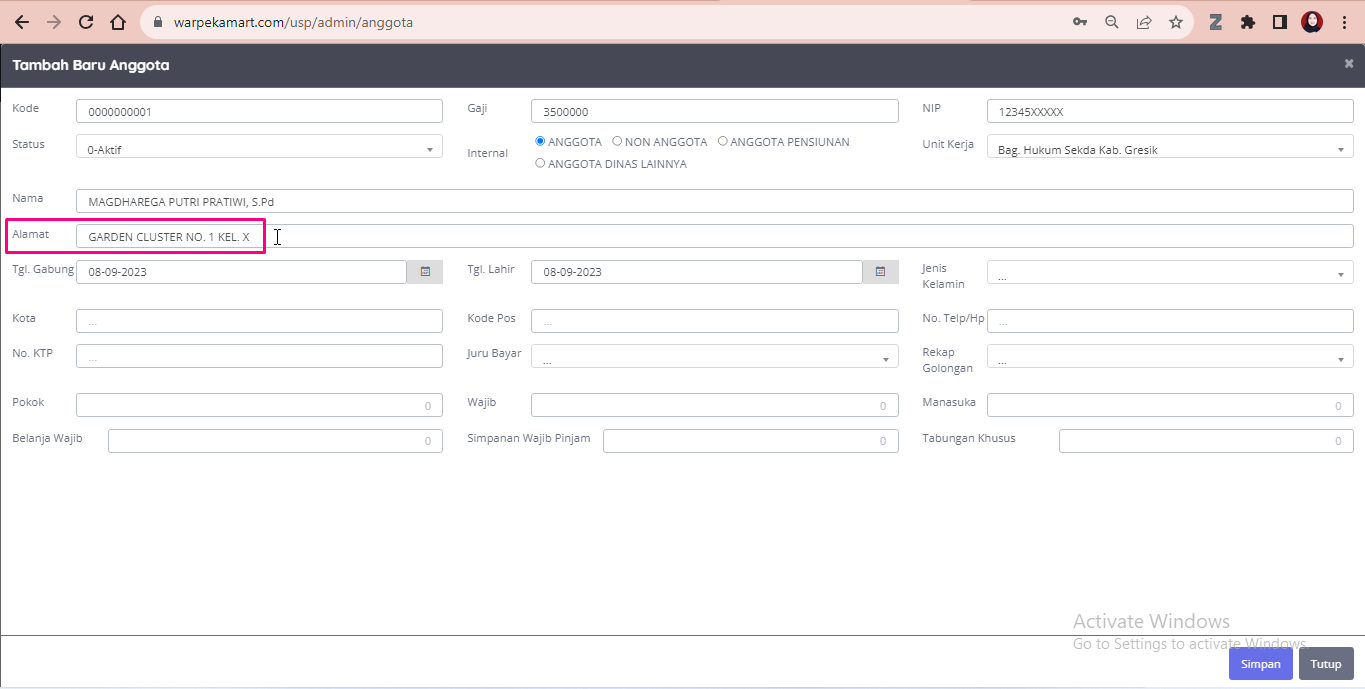The height and width of the screenshot is (689, 1365).
Task: Open the Rekap Golongan dropdown
Action: 1170,356
